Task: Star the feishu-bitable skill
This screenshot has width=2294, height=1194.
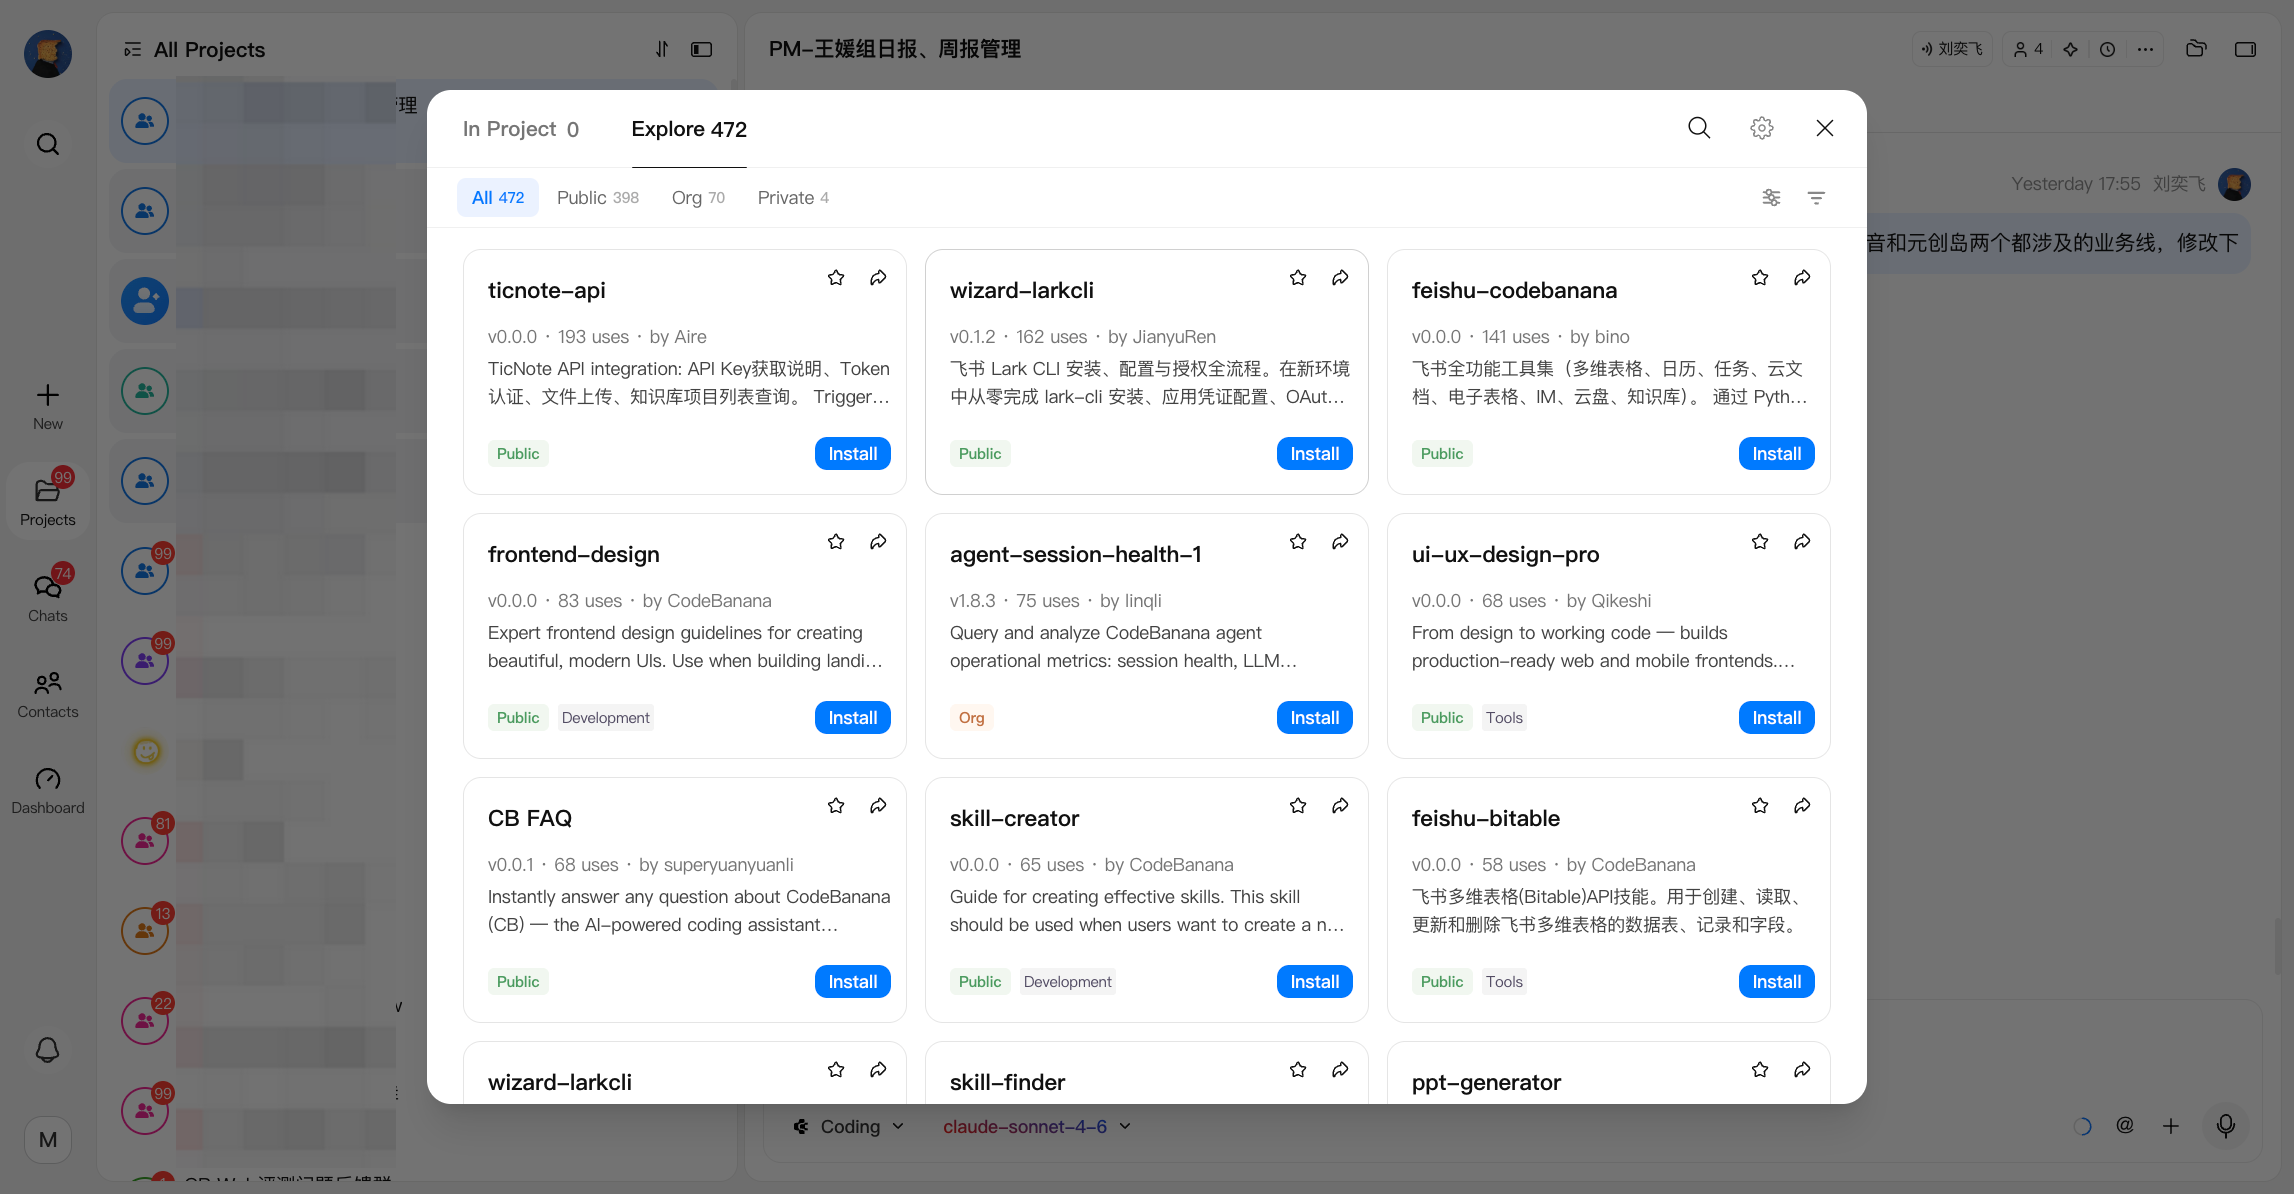Action: (x=1760, y=806)
